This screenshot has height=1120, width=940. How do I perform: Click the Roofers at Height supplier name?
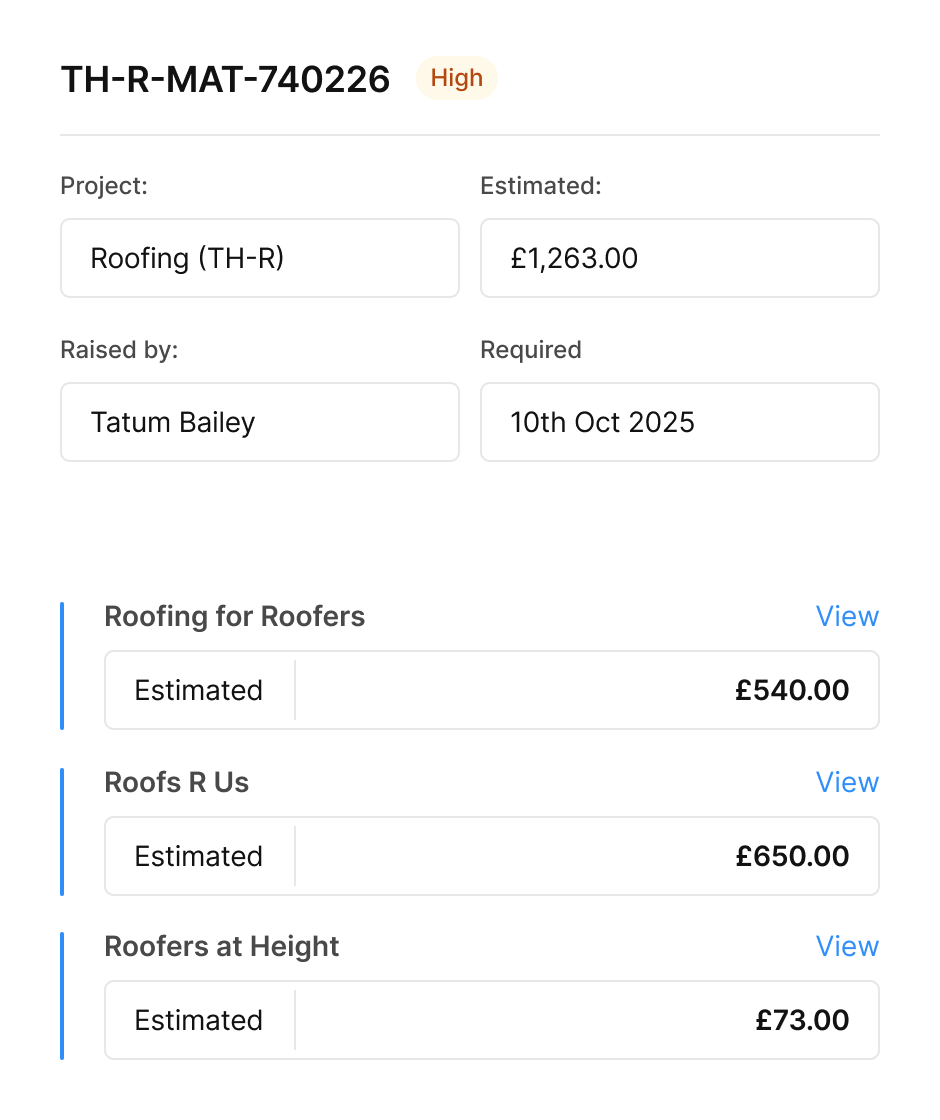coord(222,946)
